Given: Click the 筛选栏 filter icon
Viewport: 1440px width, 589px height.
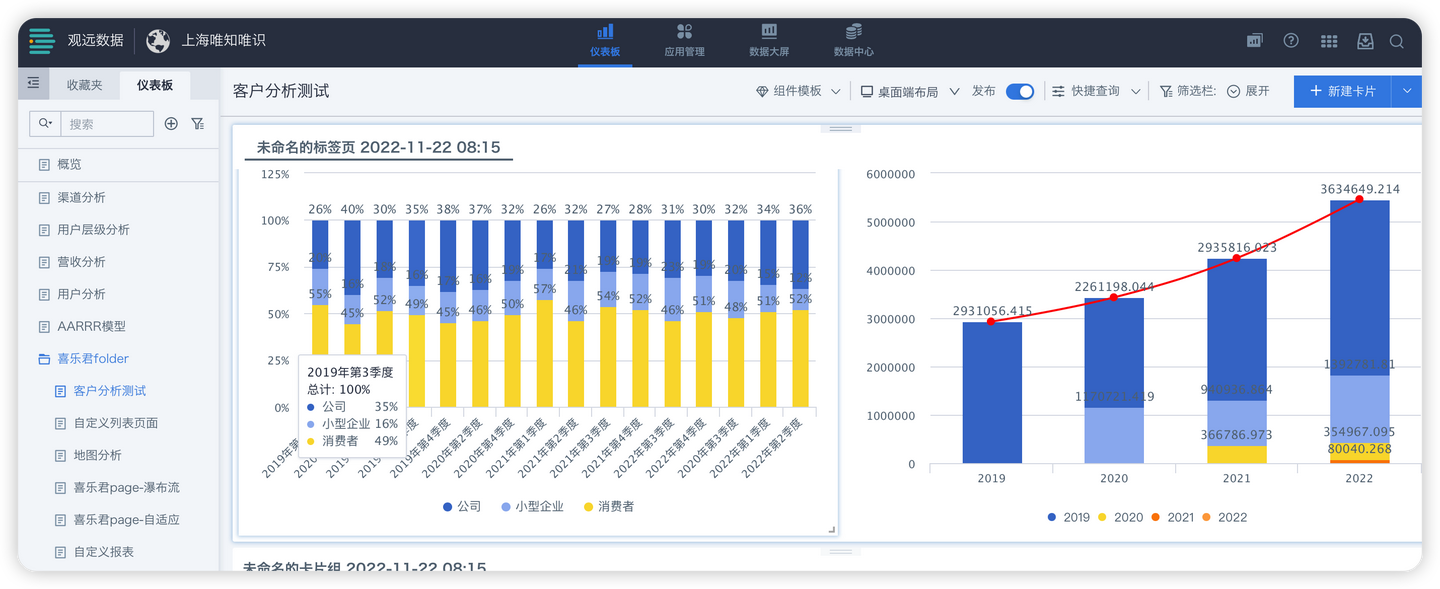Looking at the screenshot, I should coord(1166,91).
